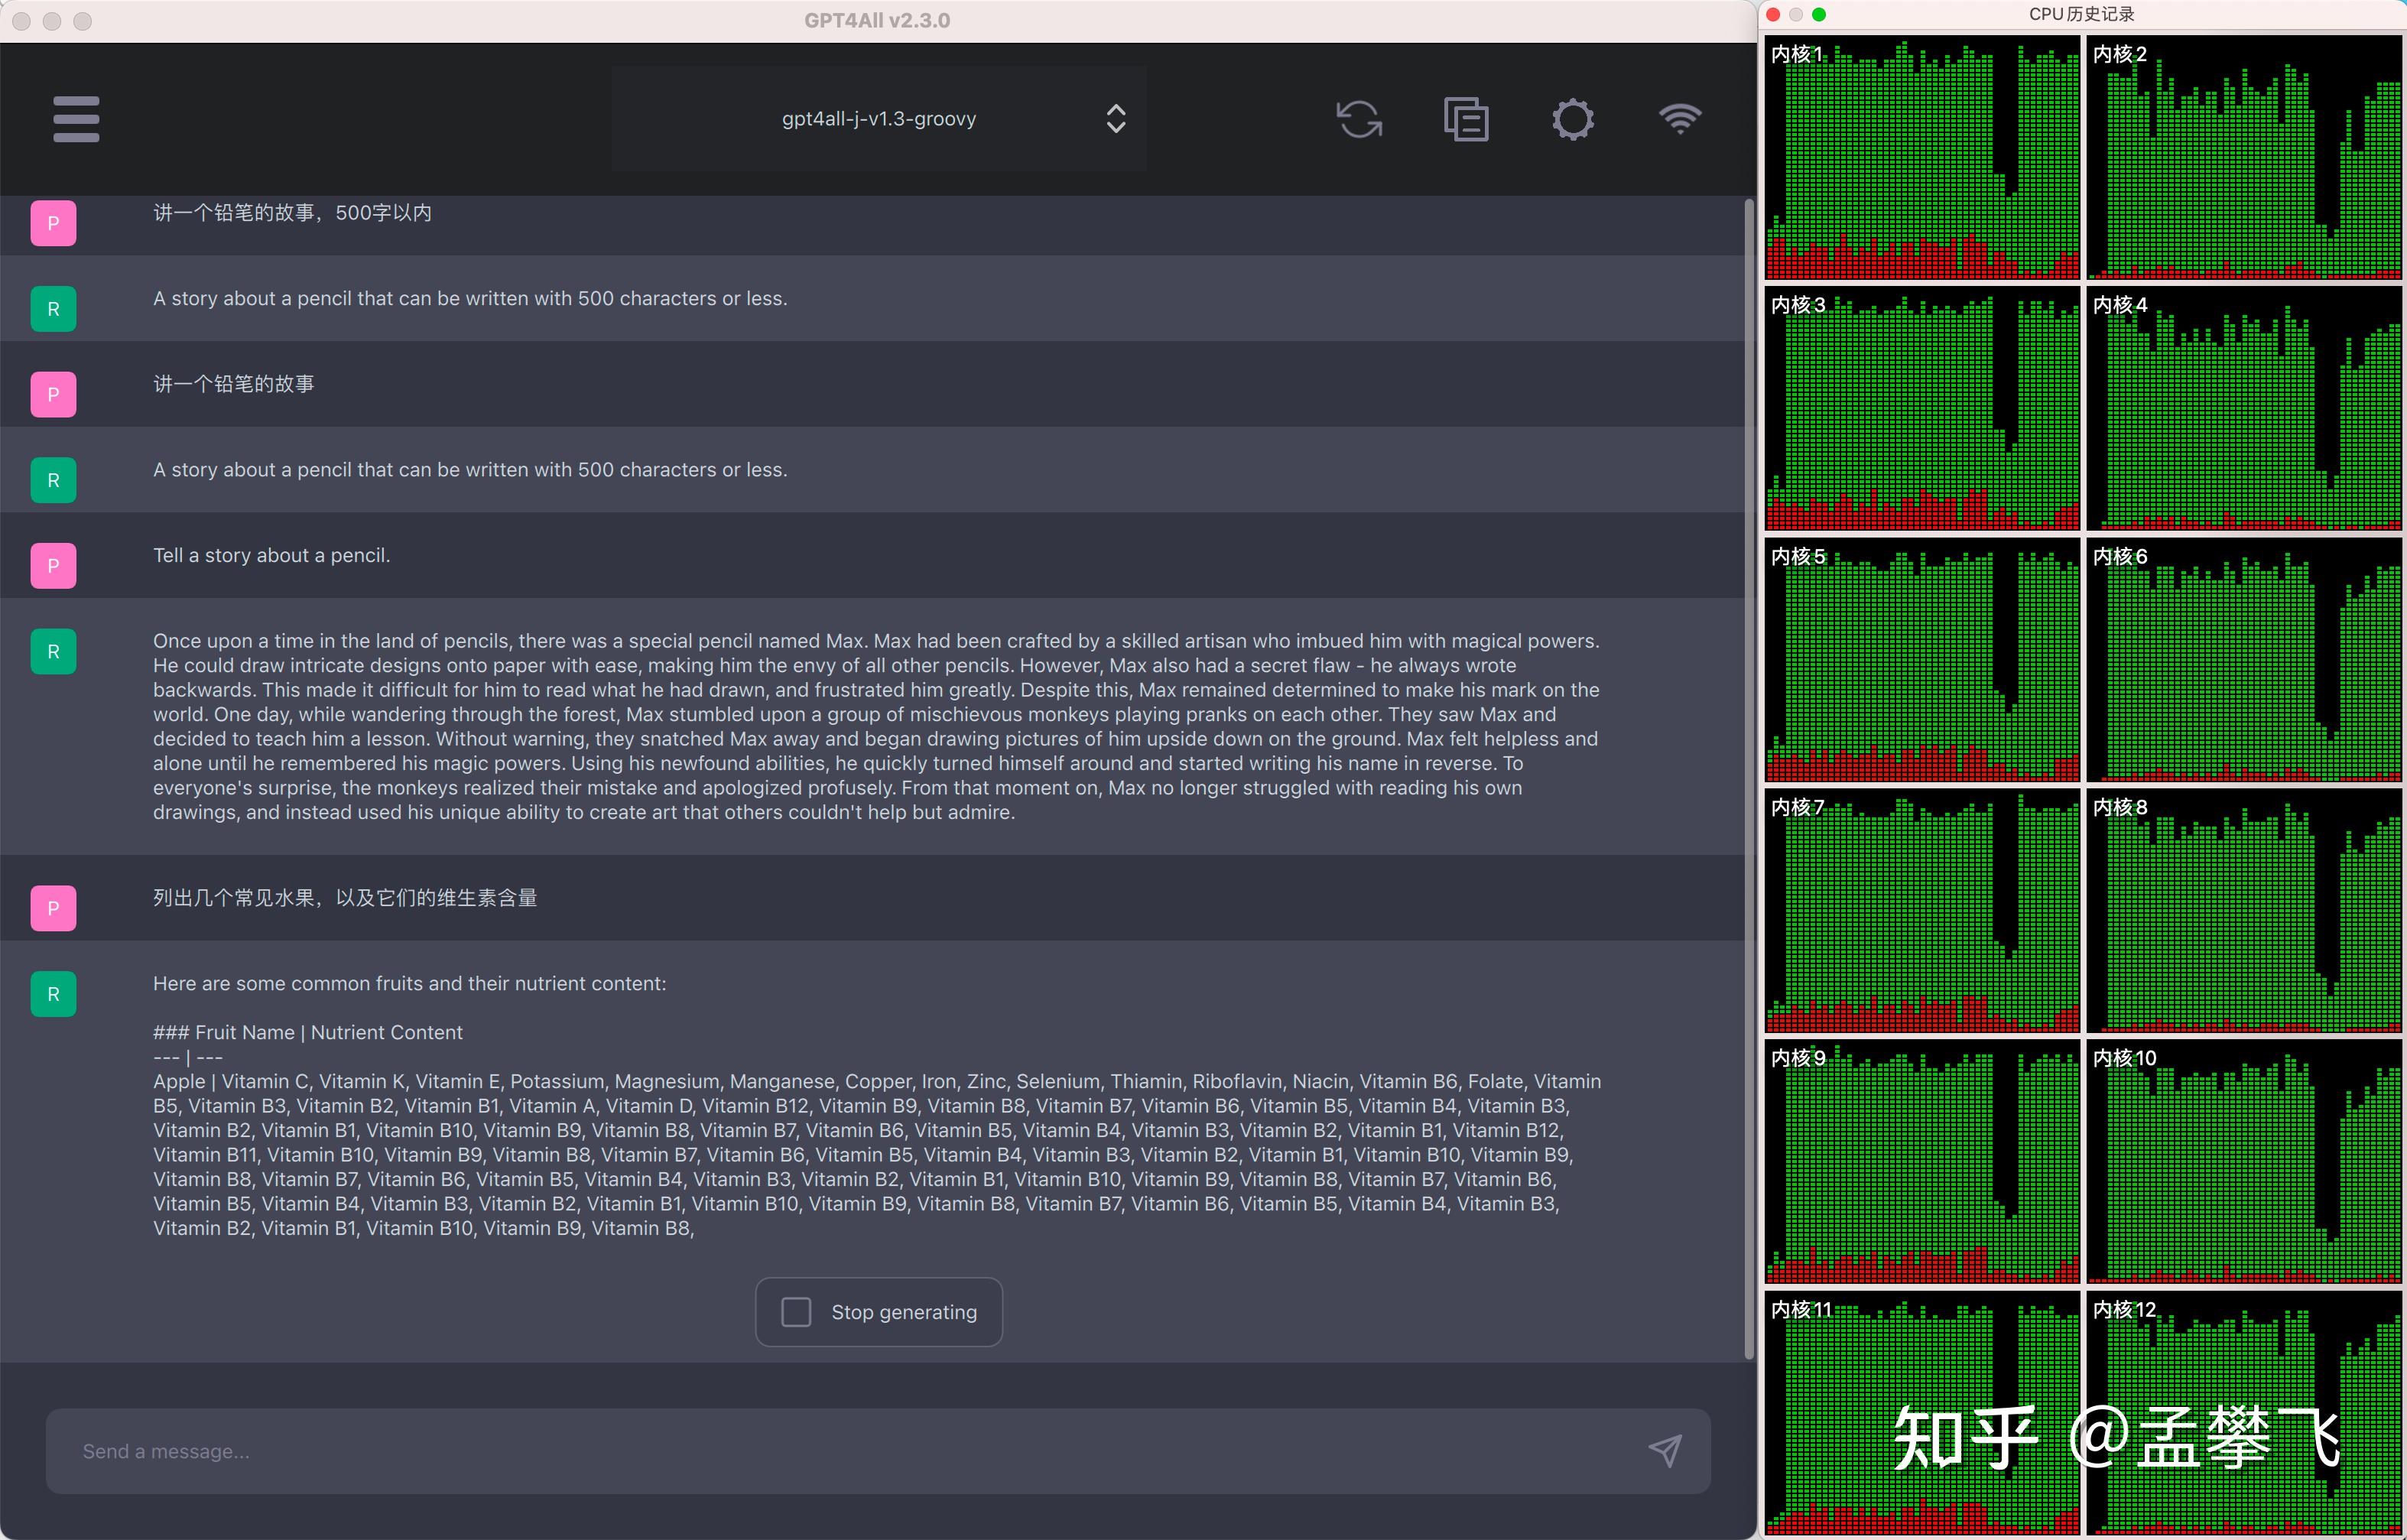Open the gpt4all-j-v1.3-groovy model dropdown
2407x1540 pixels.
[x=878, y=119]
